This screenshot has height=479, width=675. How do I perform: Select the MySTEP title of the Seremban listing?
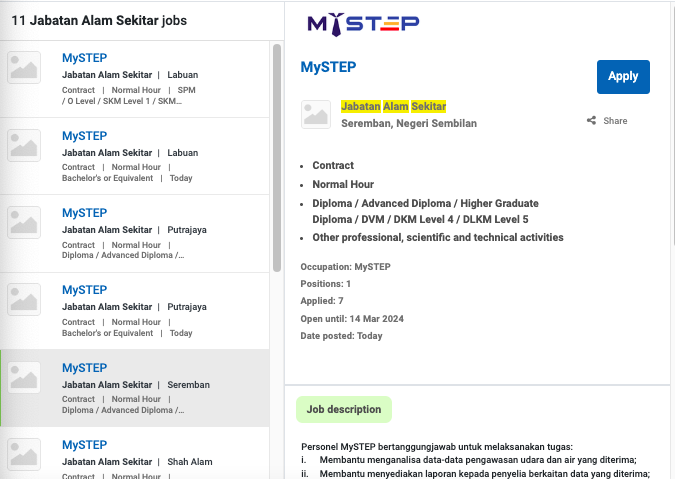tap(84, 368)
